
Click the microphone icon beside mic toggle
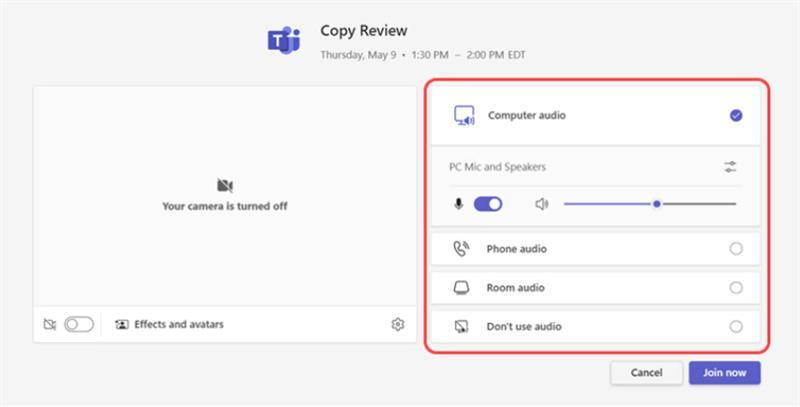pos(459,205)
